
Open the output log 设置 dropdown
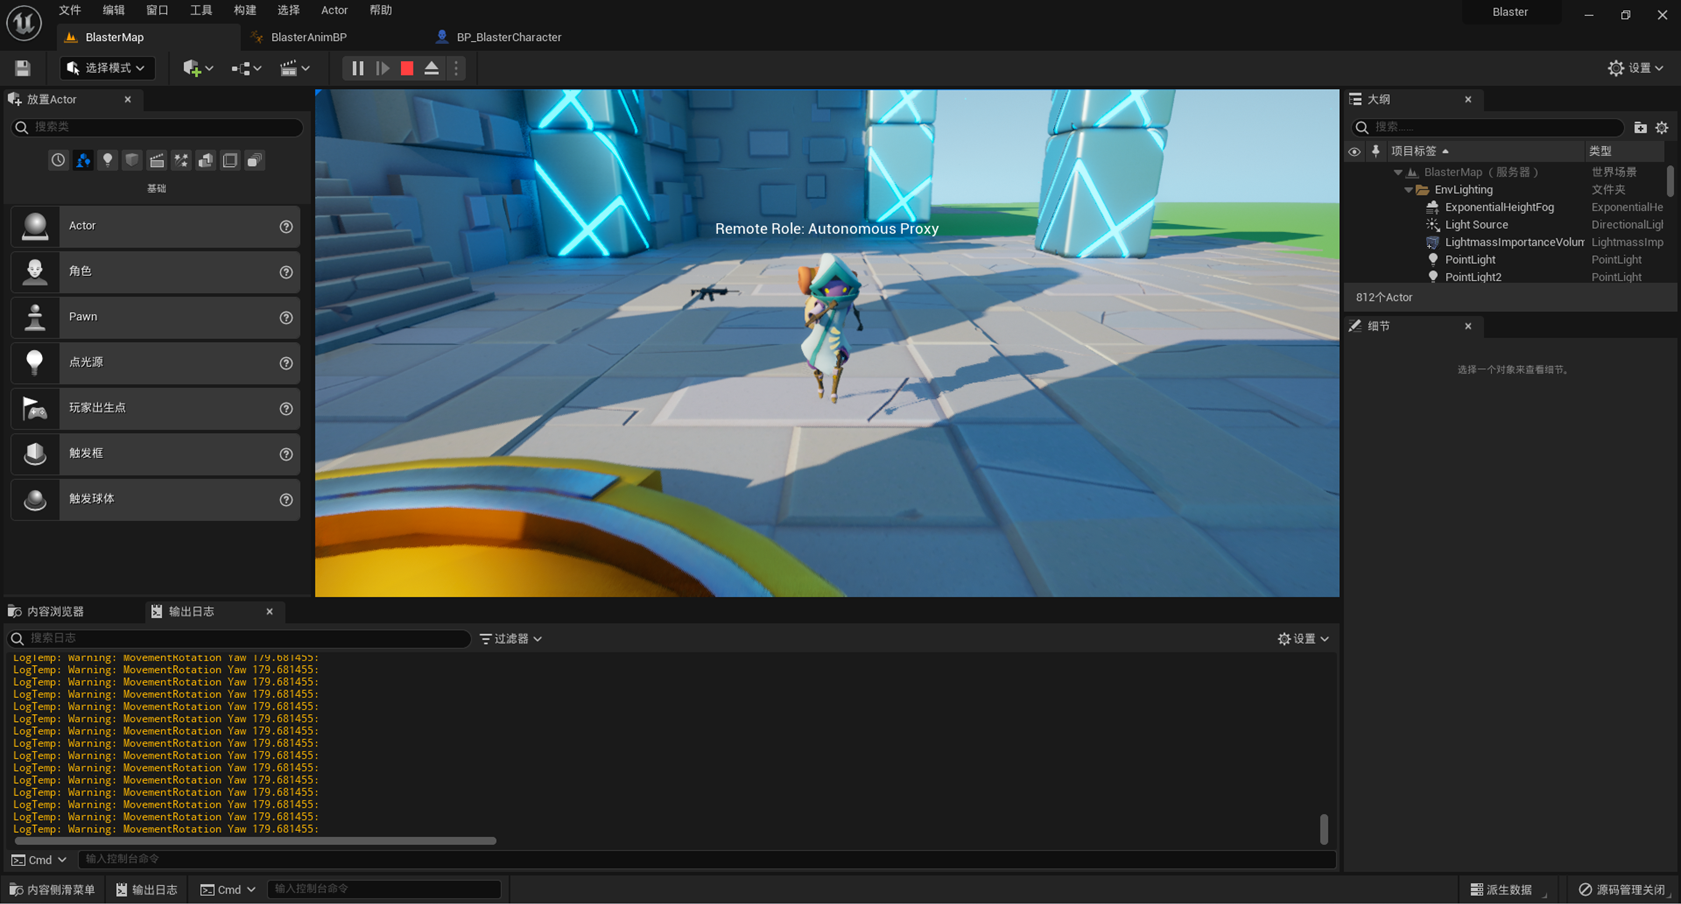[x=1303, y=638]
